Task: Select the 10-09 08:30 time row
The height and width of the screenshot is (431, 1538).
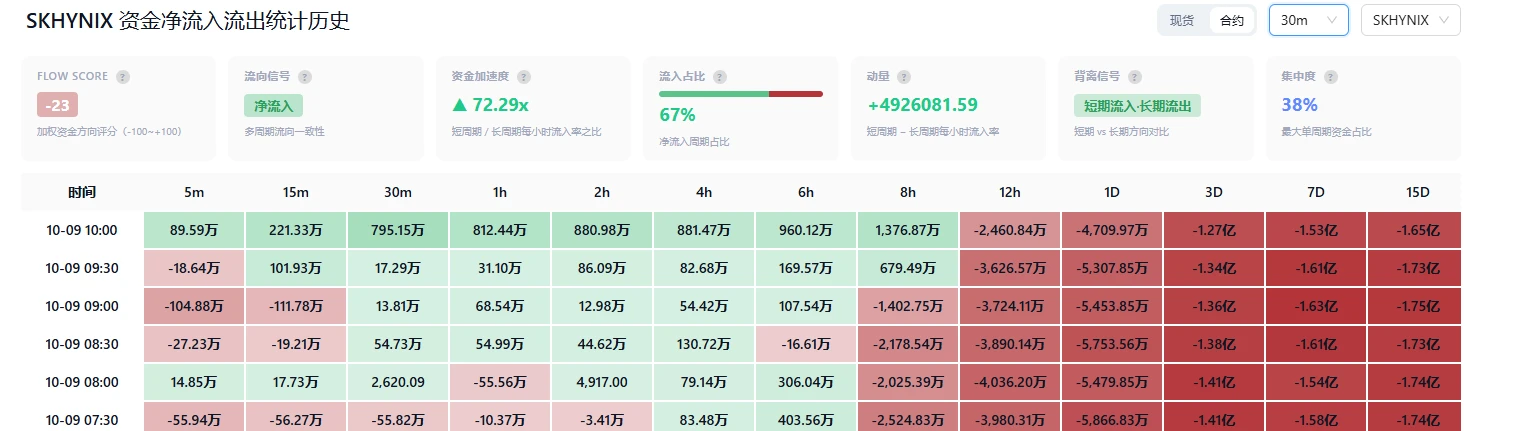Action: 741,344
